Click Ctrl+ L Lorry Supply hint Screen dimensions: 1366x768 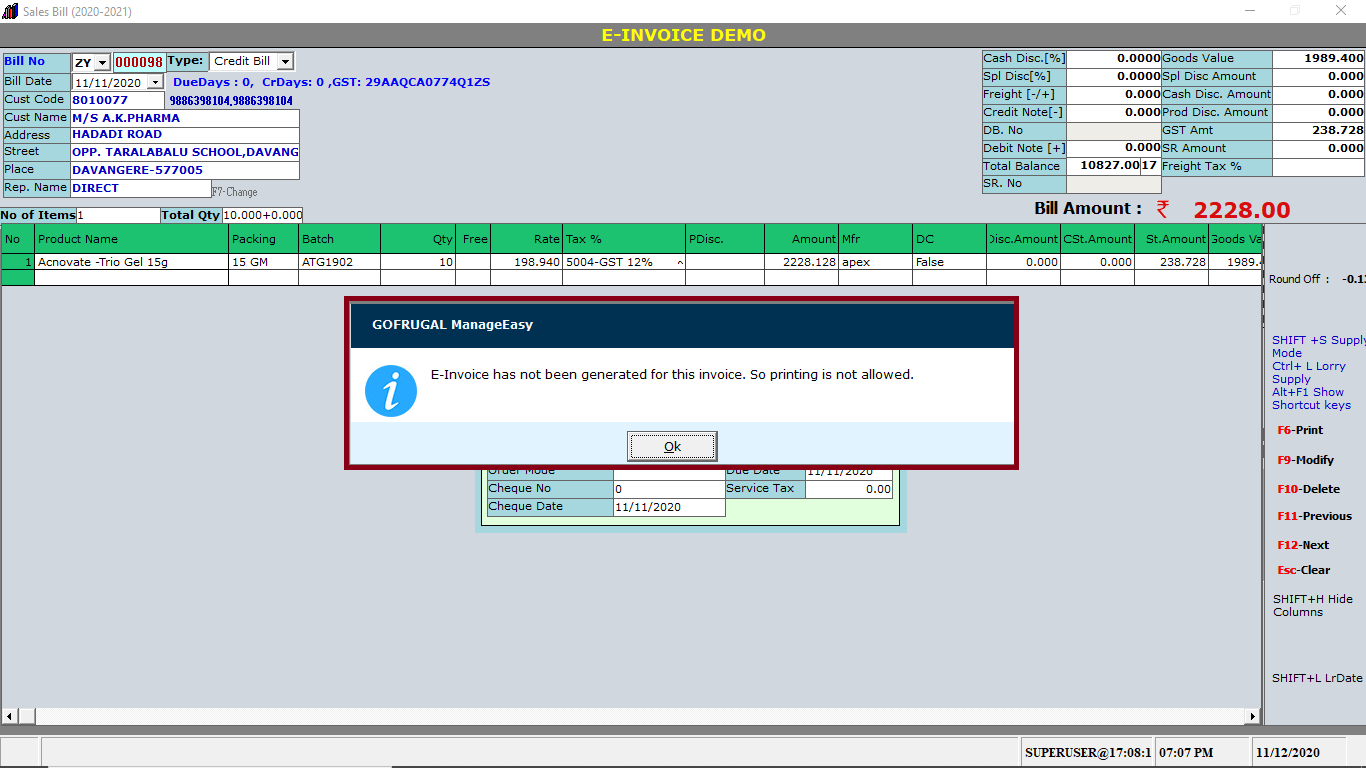point(1309,372)
